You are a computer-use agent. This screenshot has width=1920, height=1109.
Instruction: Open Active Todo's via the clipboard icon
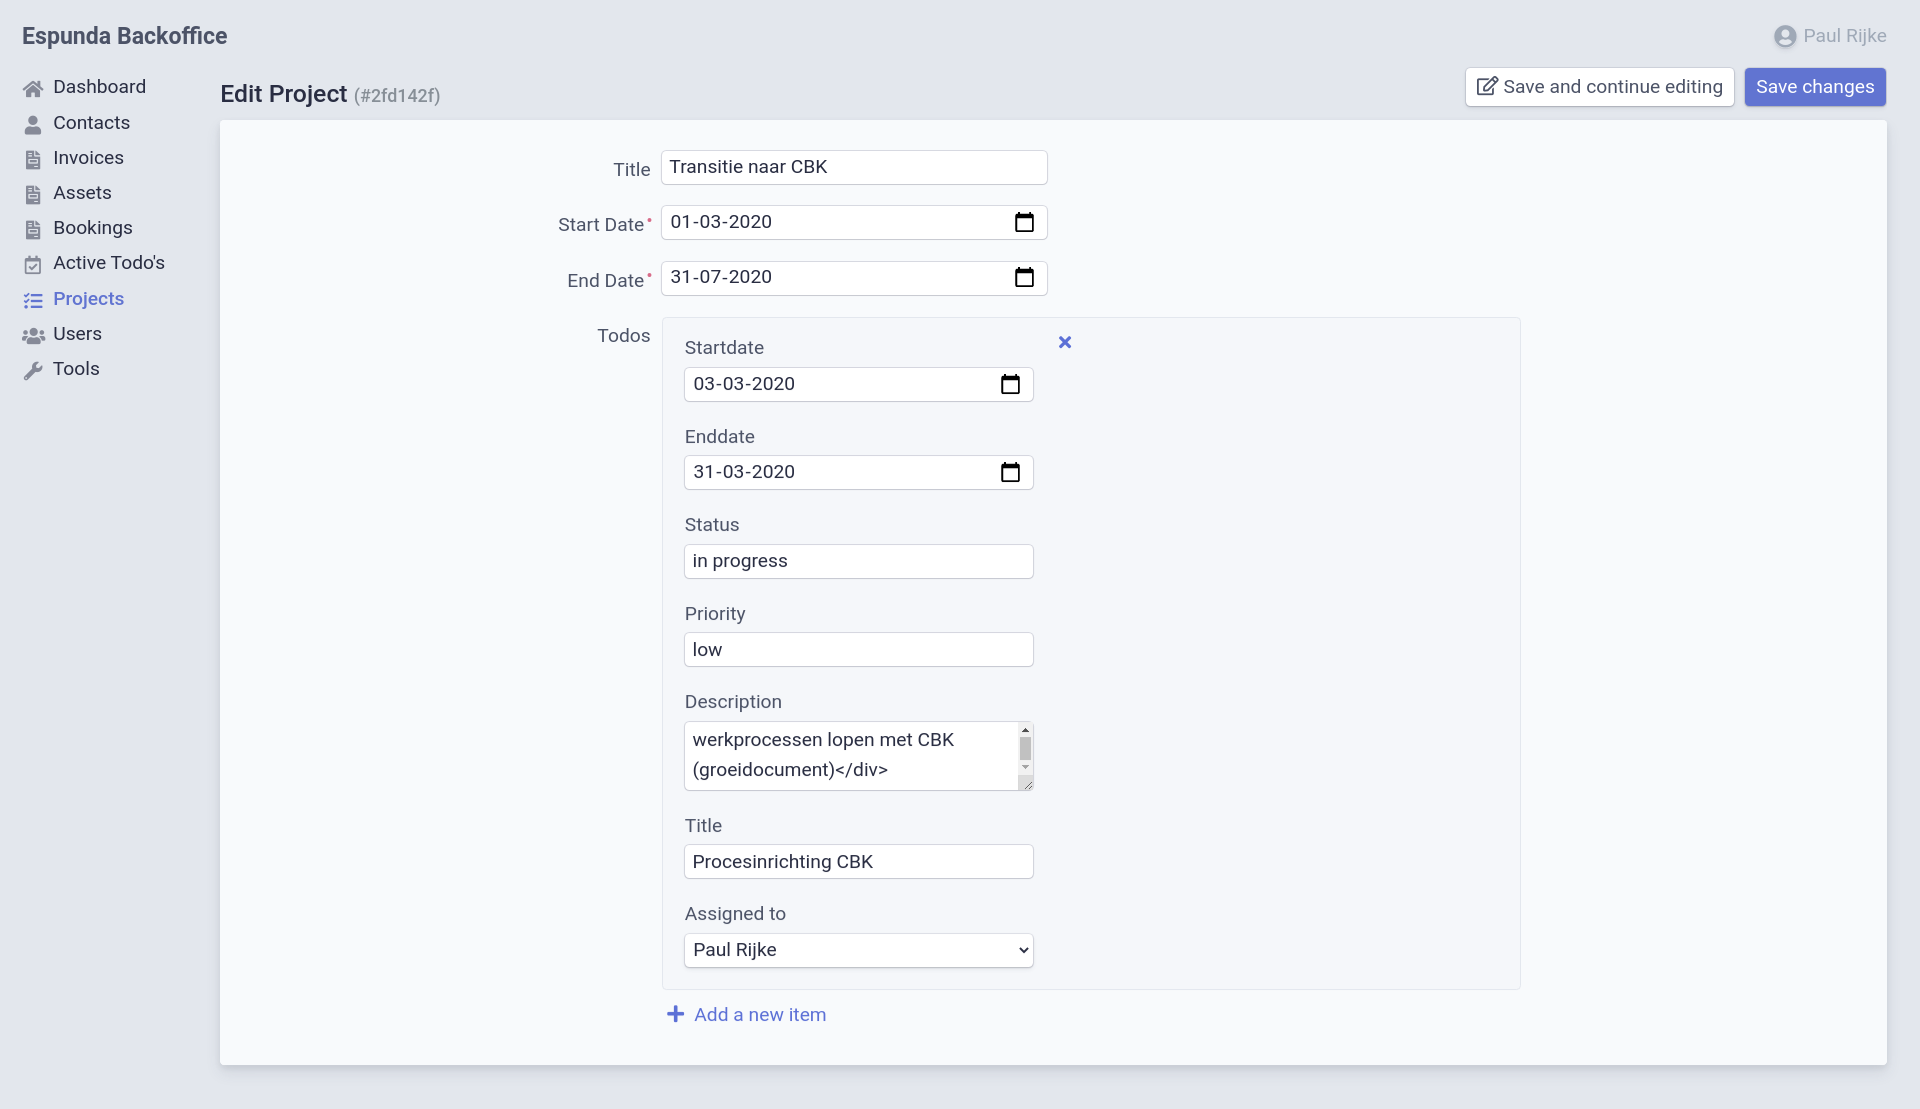(34, 263)
